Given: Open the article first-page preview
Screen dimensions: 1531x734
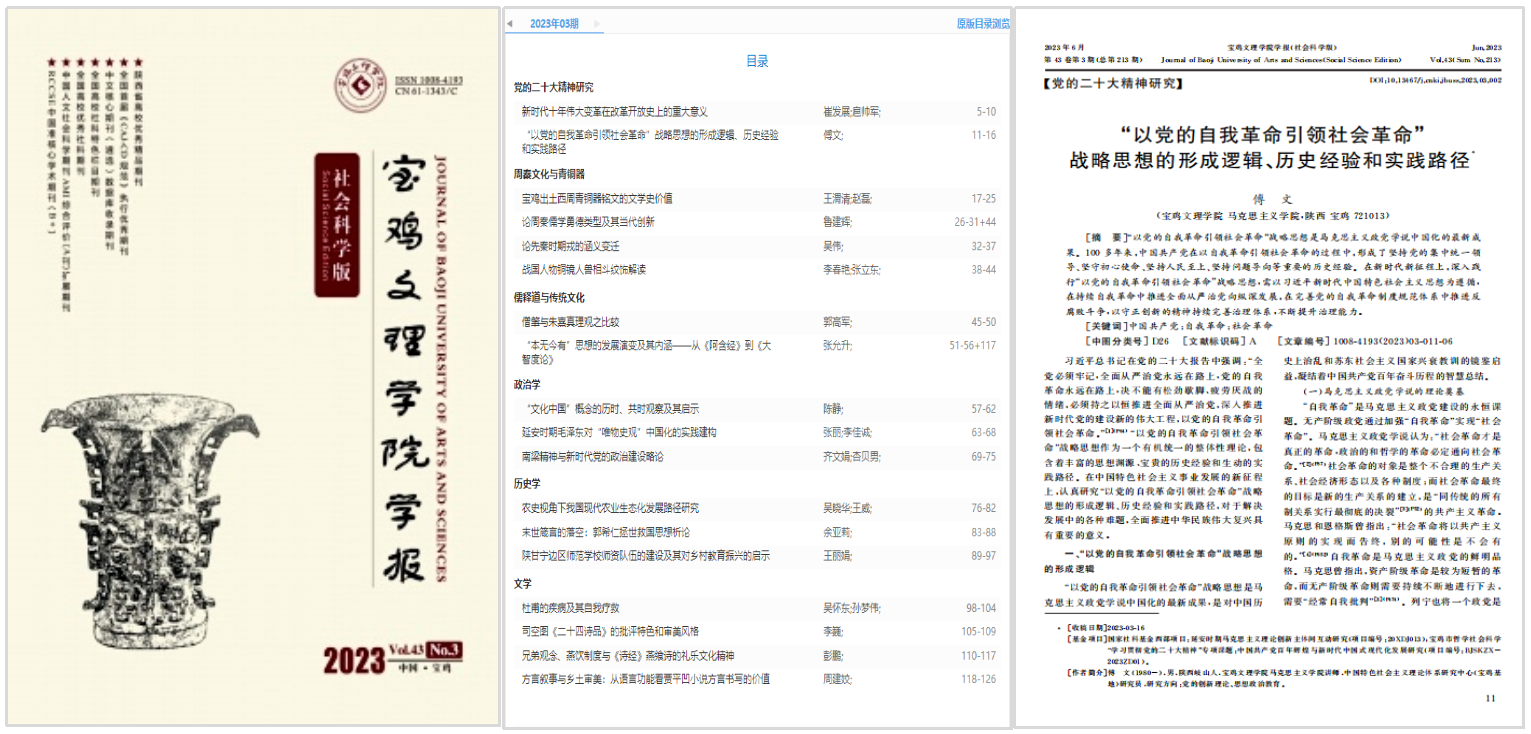Looking at the screenshot, I should [x=1270, y=367].
